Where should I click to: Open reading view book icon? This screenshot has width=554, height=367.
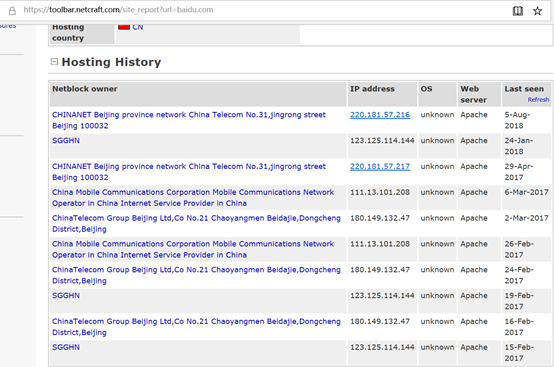pyautogui.click(x=518, y=11)
